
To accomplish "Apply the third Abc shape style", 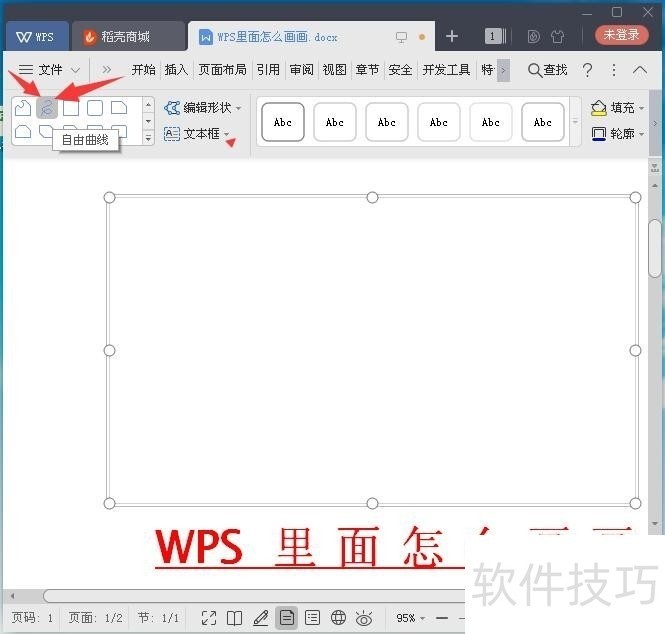I will 387,122.
